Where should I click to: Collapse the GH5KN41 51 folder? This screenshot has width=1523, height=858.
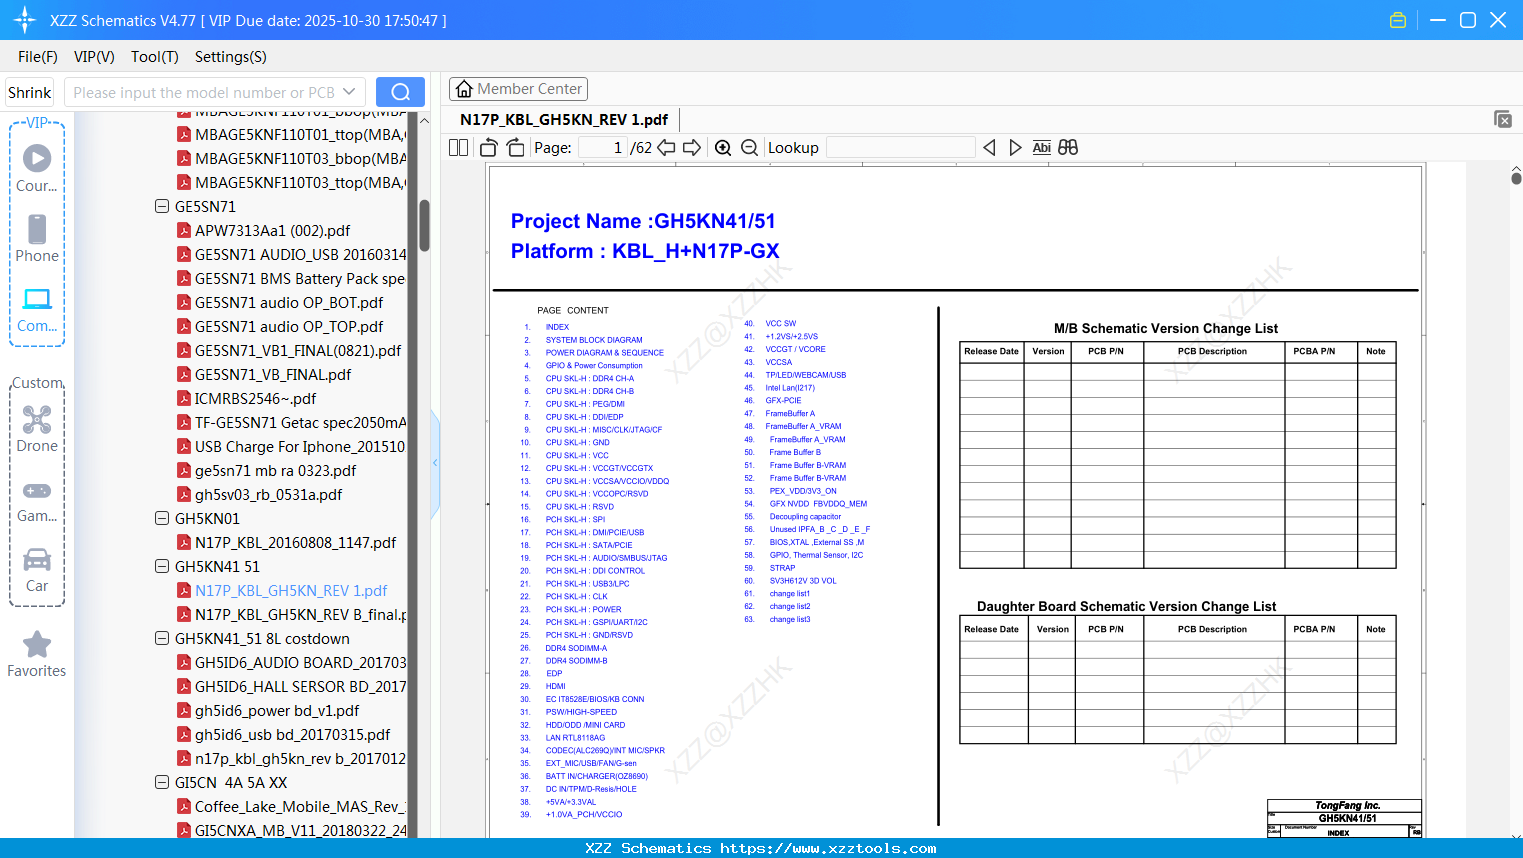point(162,566)
